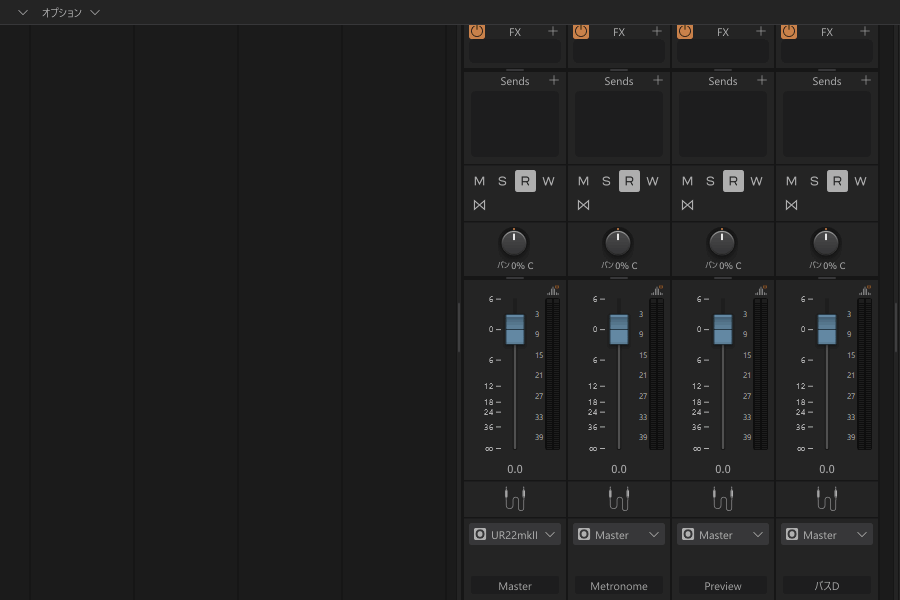Click the pan knob on Metronome channel

618,243
